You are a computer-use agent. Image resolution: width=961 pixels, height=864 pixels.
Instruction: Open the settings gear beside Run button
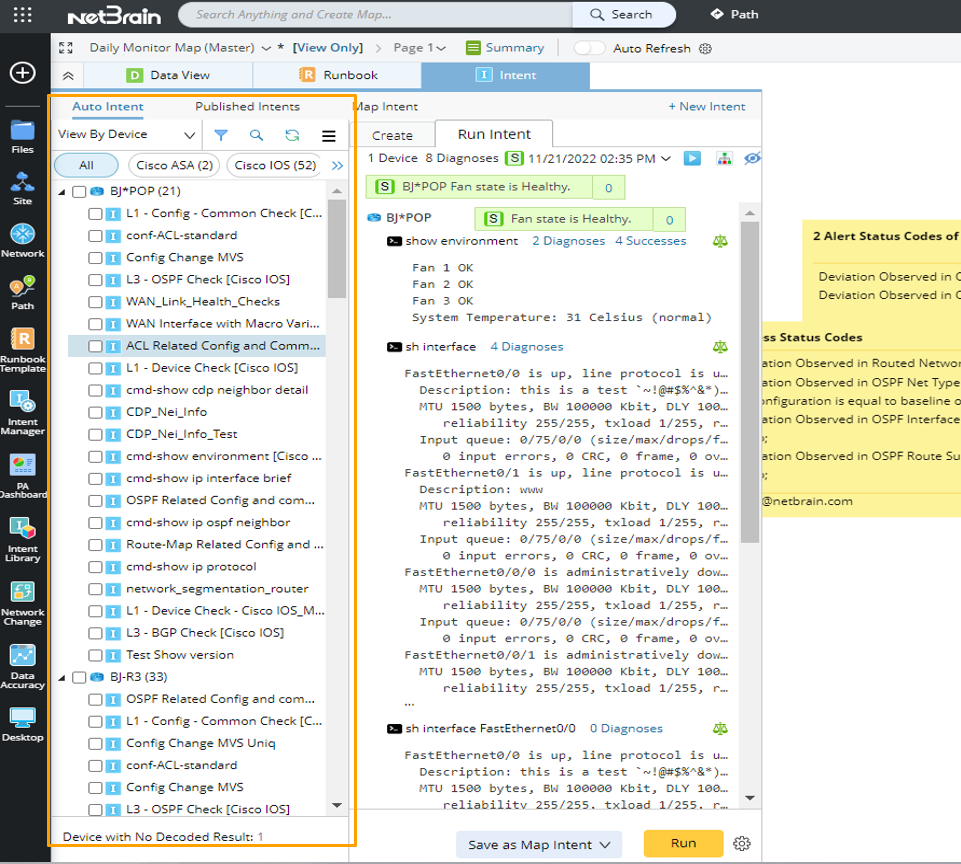coord(742,844)
